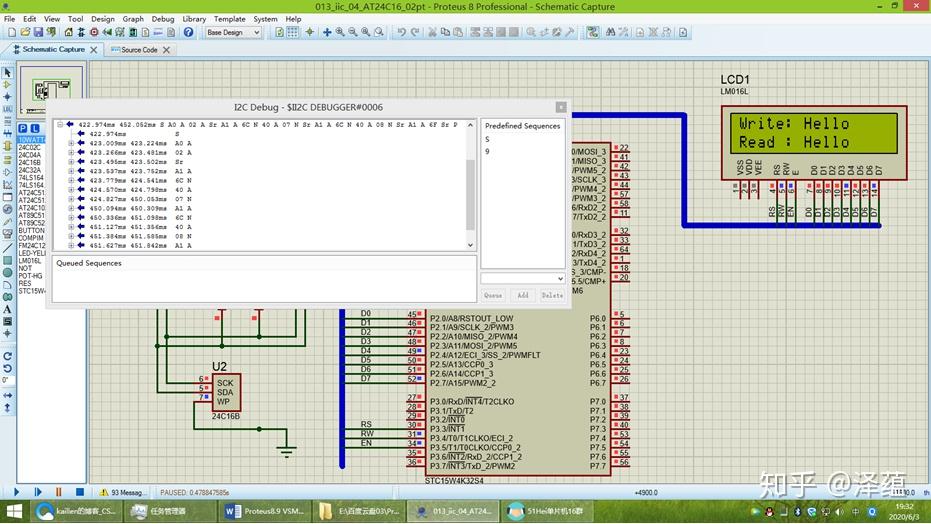Click the Queue button in I2C Debug
931x524 pixels.
pos(493,295)
